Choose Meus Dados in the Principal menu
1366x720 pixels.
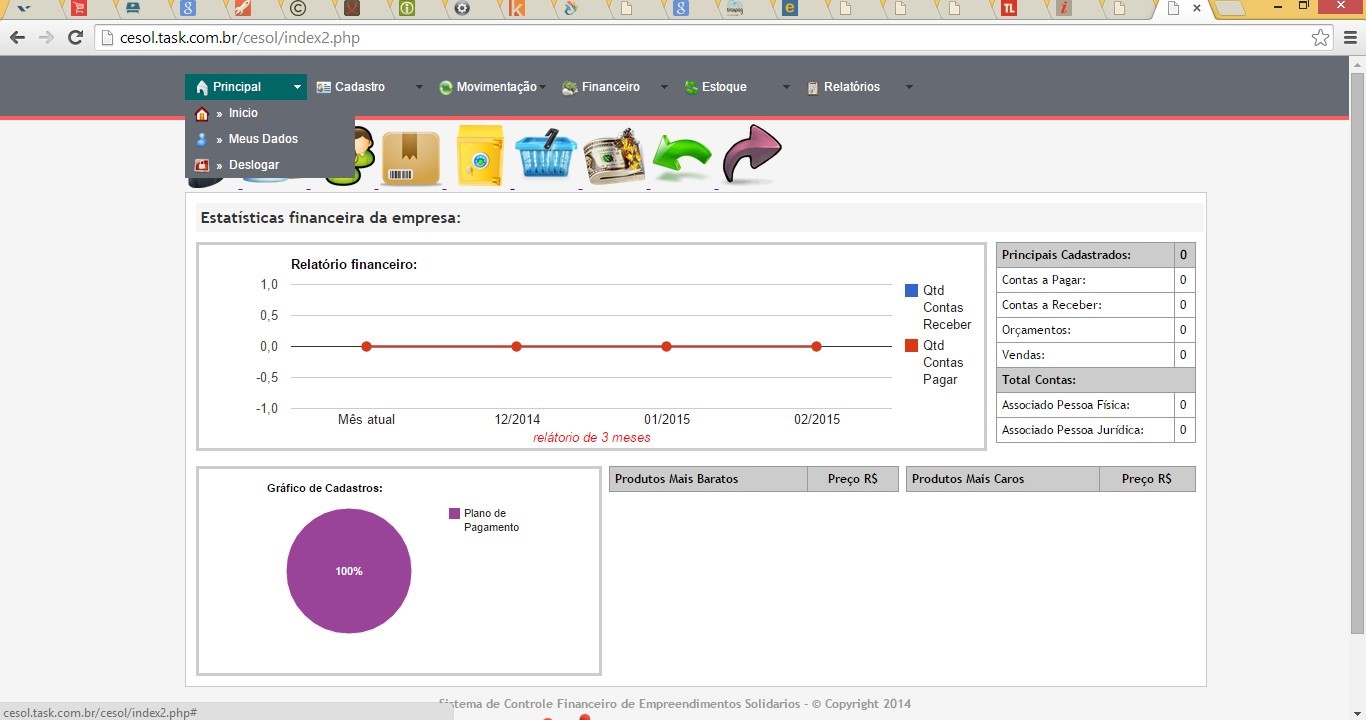[x=263, y=139]
